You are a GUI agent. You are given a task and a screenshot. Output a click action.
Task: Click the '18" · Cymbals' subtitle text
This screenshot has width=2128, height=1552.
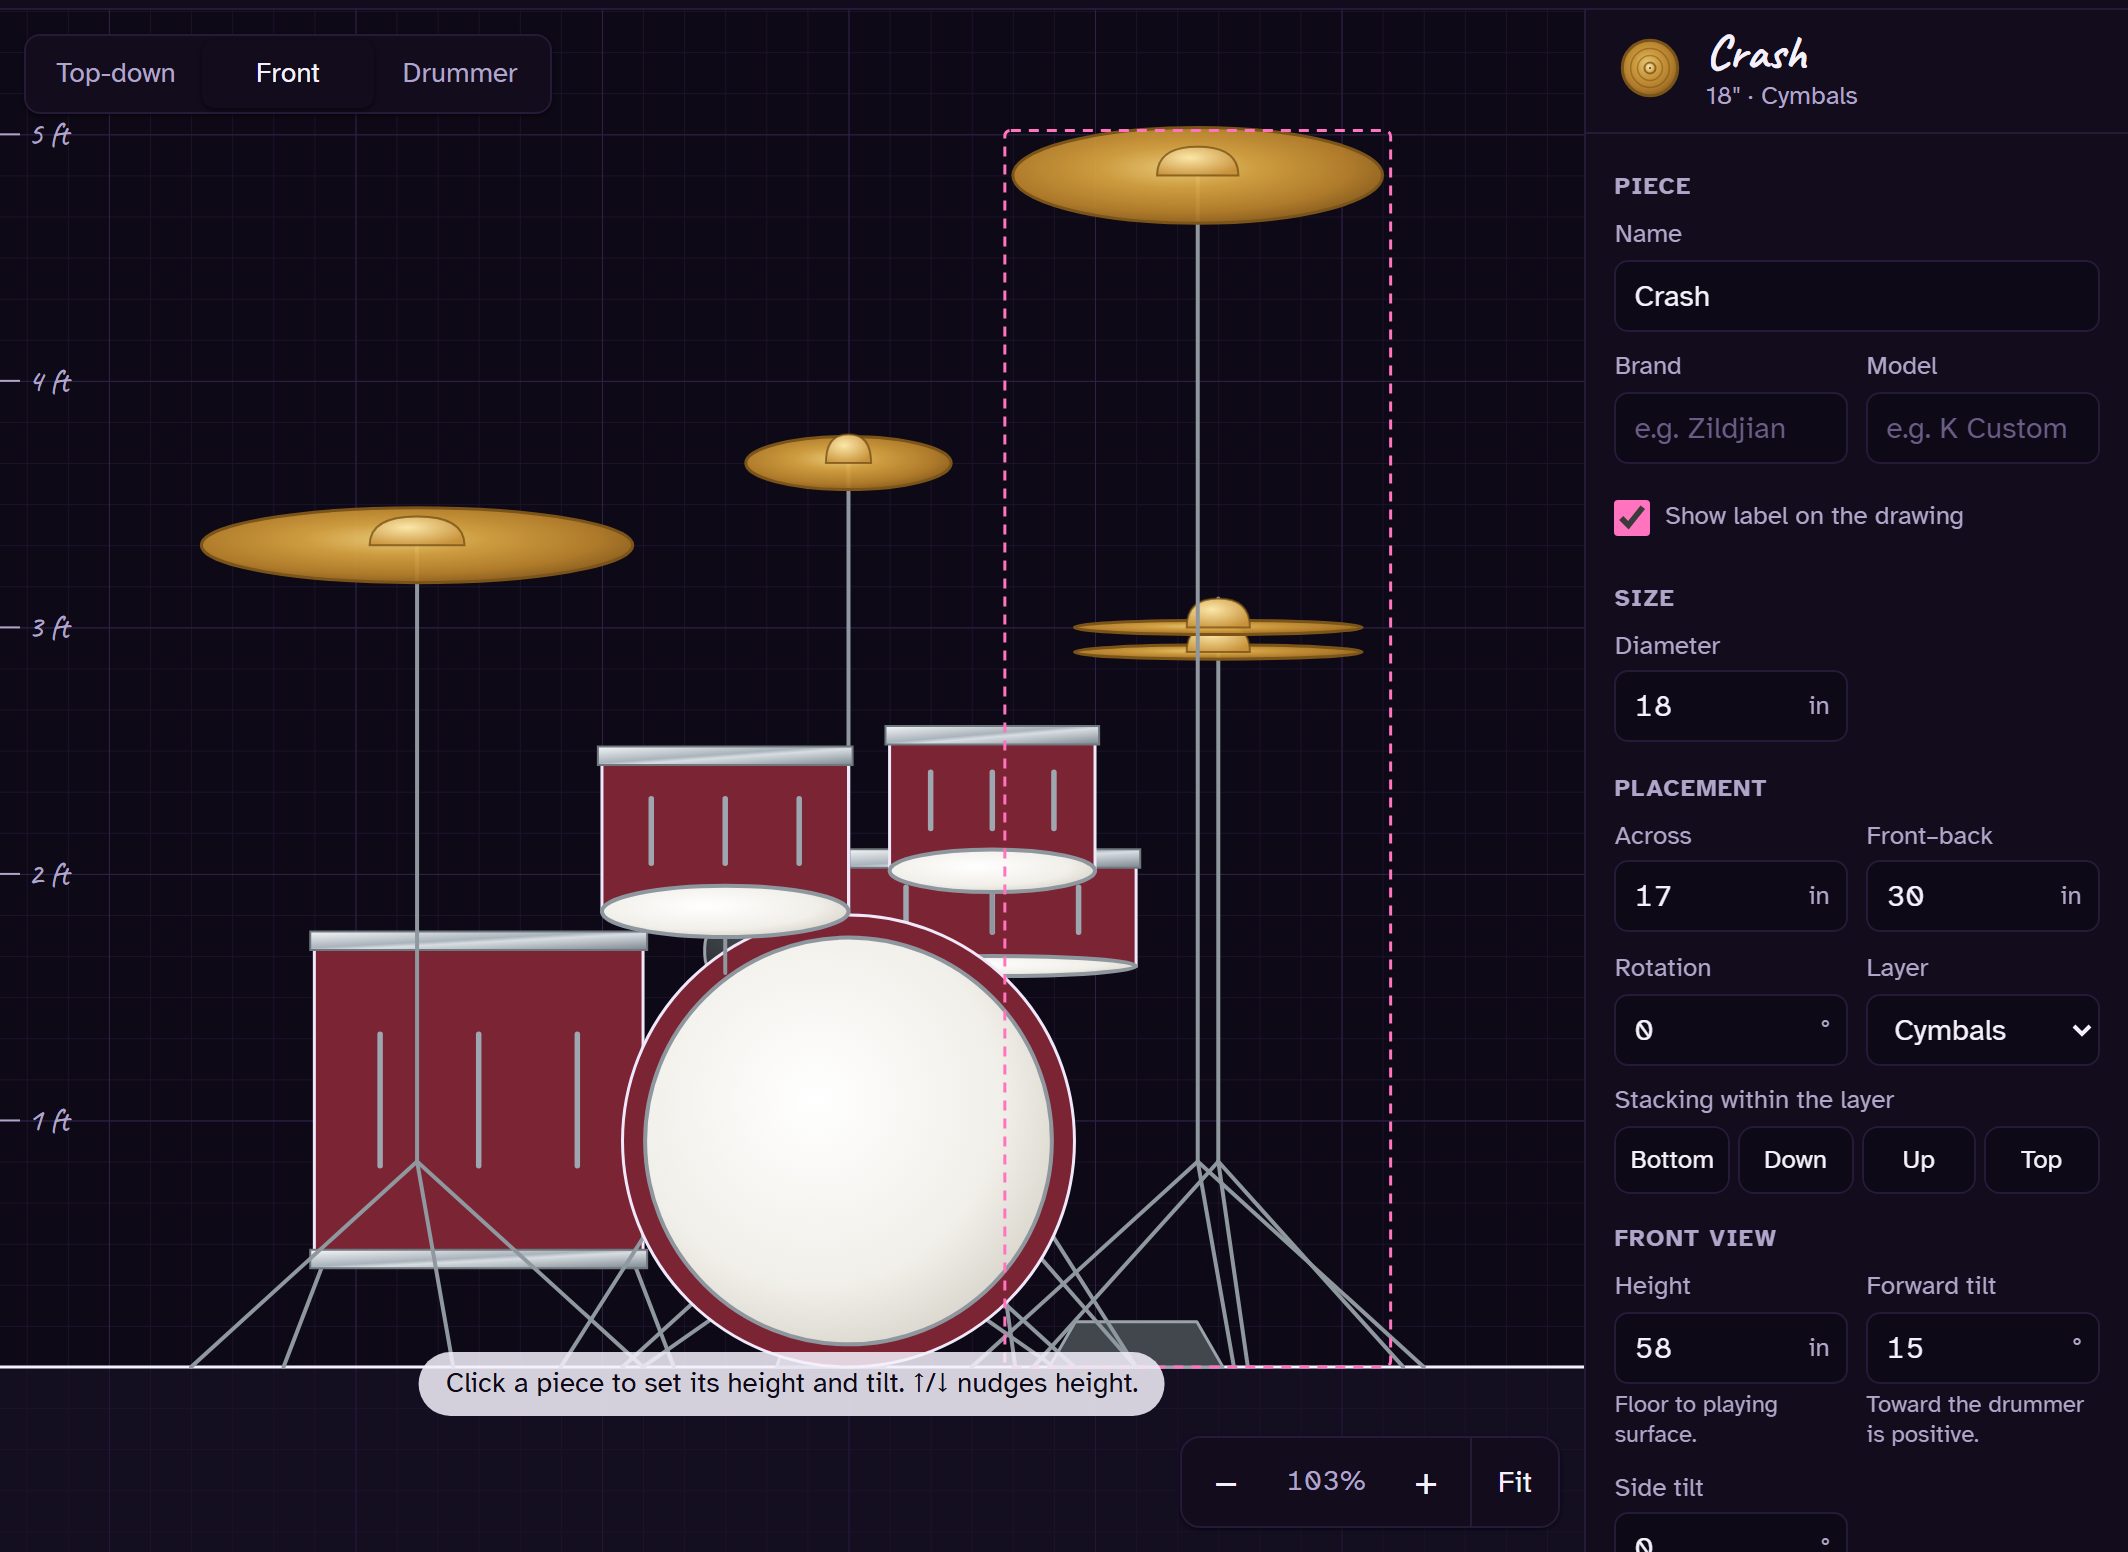[x=1781, y=96]
